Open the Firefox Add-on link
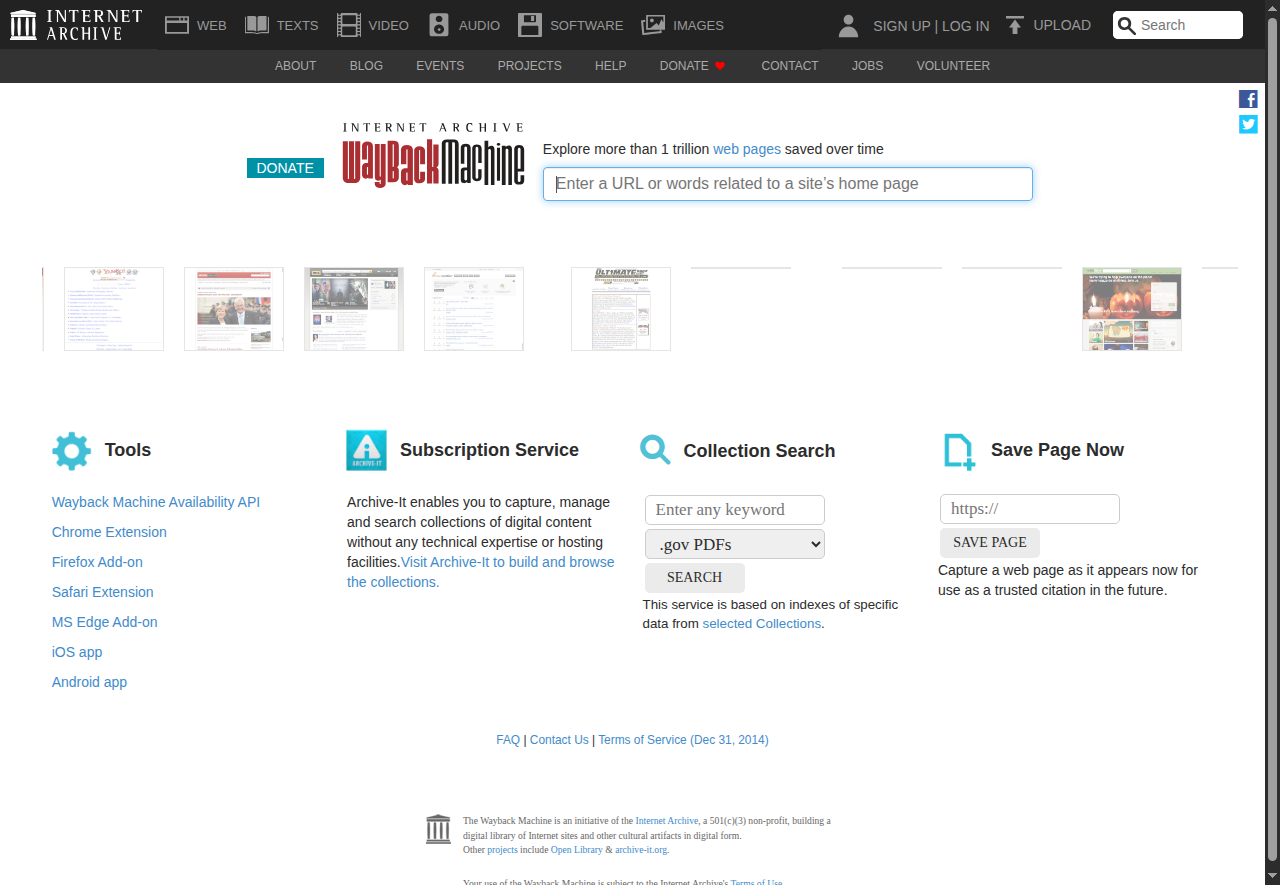Viewport: 1280px width, 885px height. (97, 562)
